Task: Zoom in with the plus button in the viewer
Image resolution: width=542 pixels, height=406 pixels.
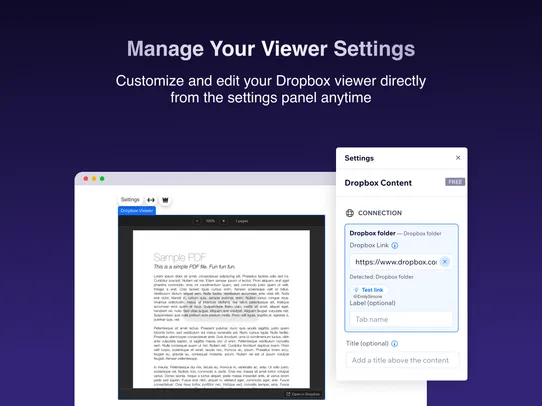Action: pyautogui.click(x=223, y=221)
